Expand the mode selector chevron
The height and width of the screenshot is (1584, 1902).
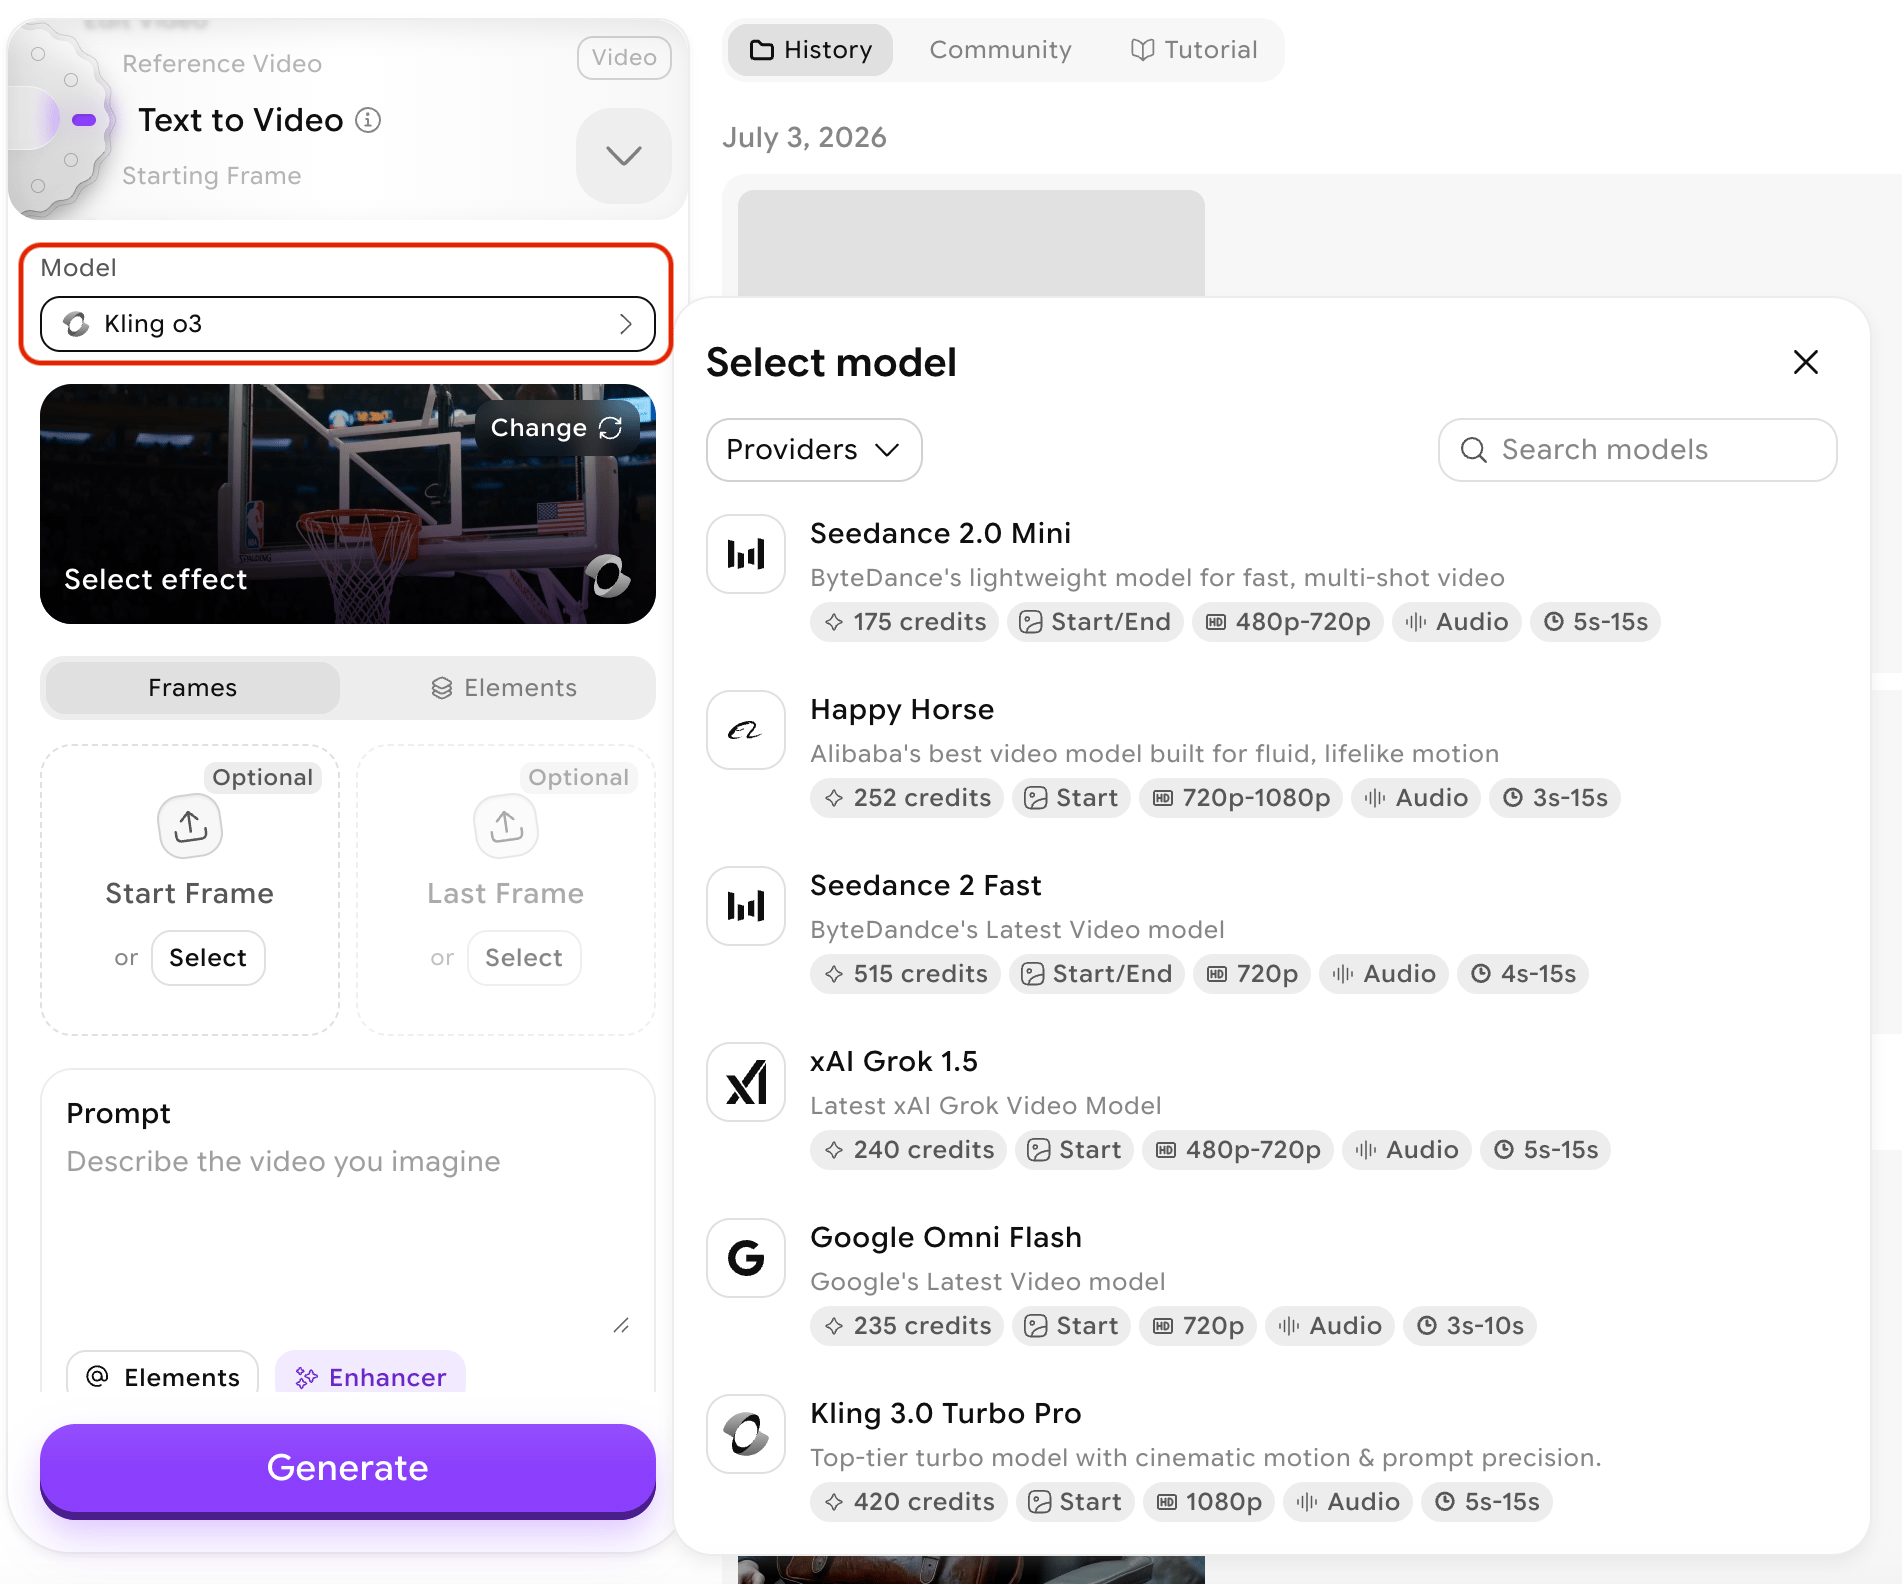pos(624,156)
